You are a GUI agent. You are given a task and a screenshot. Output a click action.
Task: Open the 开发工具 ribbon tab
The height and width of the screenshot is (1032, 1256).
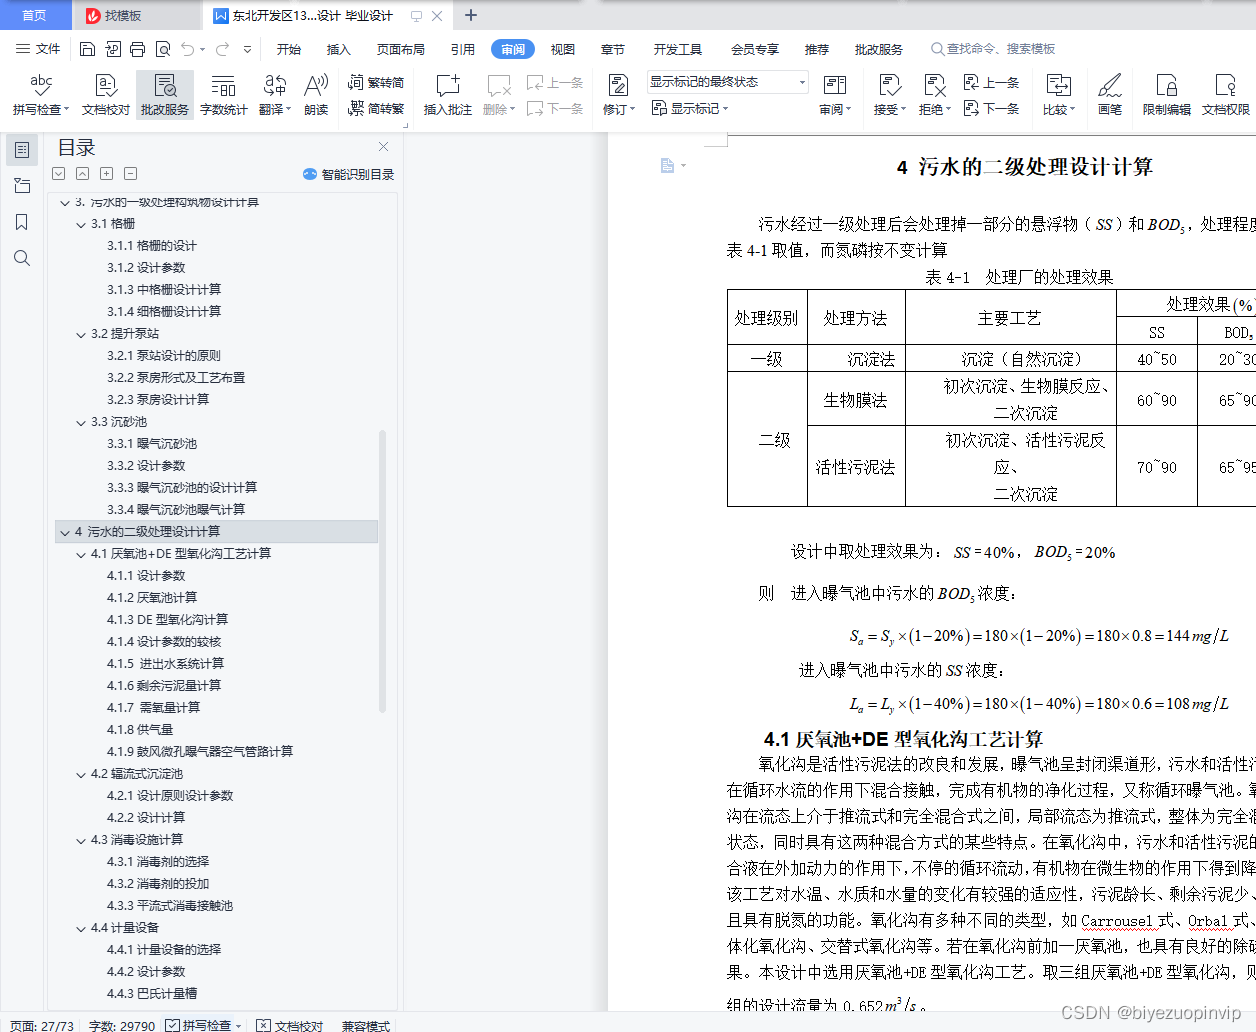(678, 49)
